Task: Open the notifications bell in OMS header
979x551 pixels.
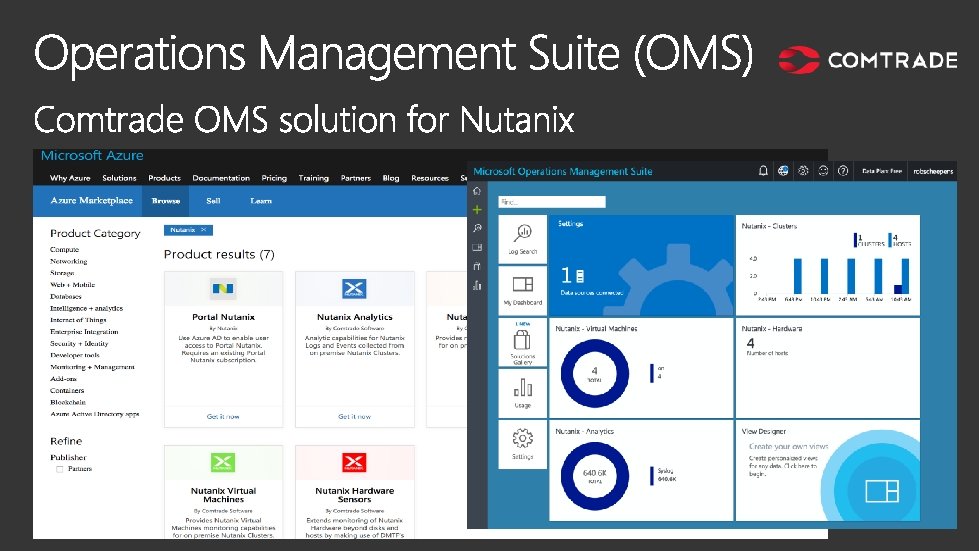Action: pyautogui.click(x=763, y=170)
